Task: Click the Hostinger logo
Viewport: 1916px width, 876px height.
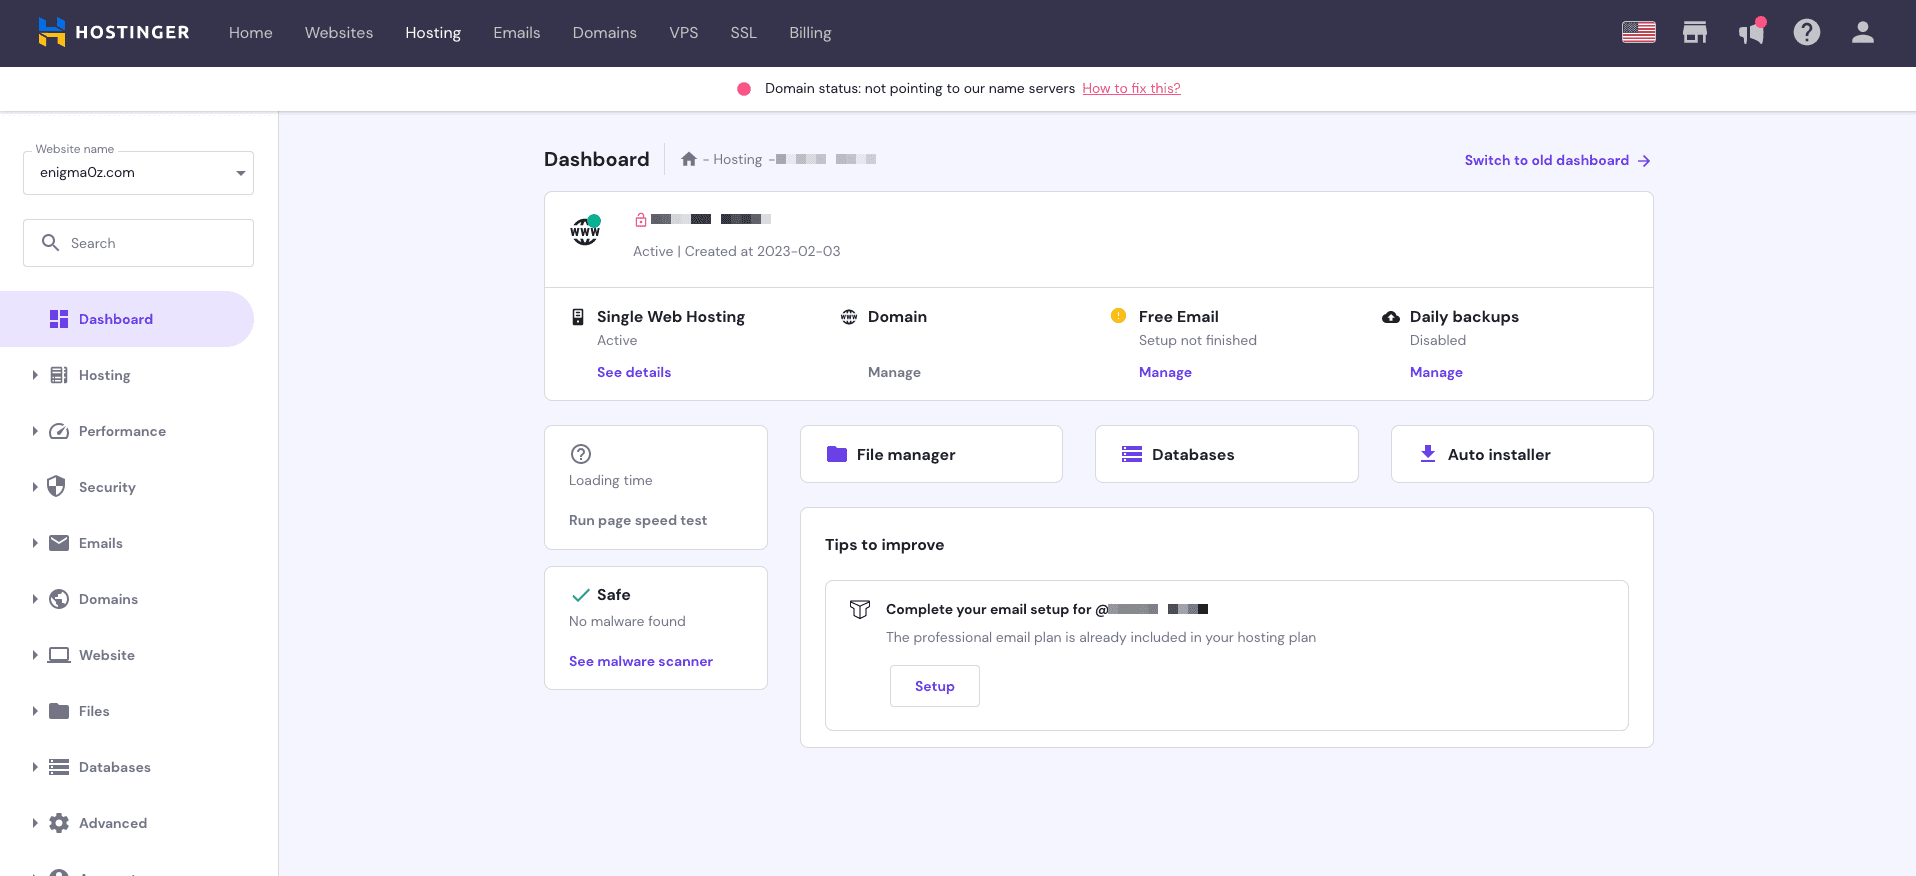Action: pyautogui.click(x=113, y=32)
